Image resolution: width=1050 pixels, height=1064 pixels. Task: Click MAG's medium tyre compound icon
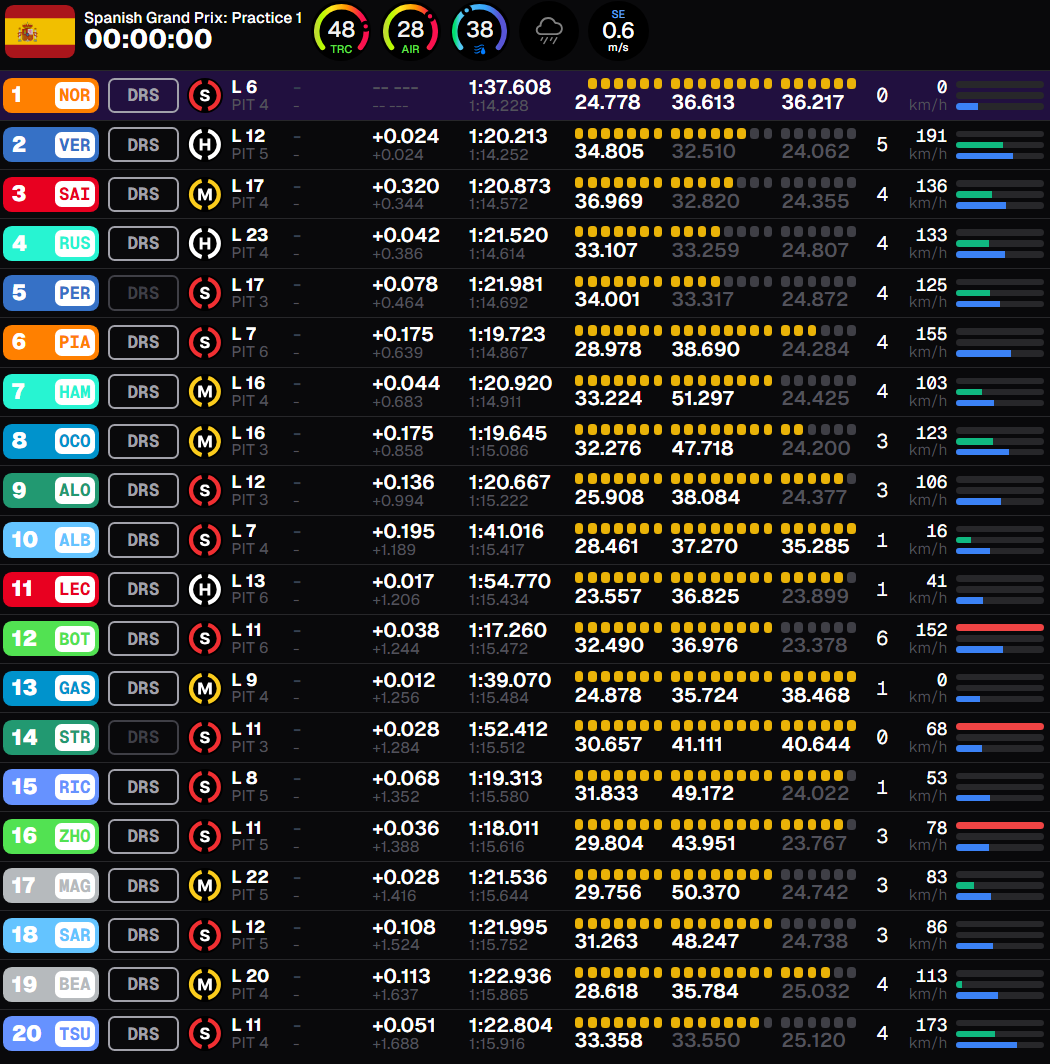(x=204, y=886)
